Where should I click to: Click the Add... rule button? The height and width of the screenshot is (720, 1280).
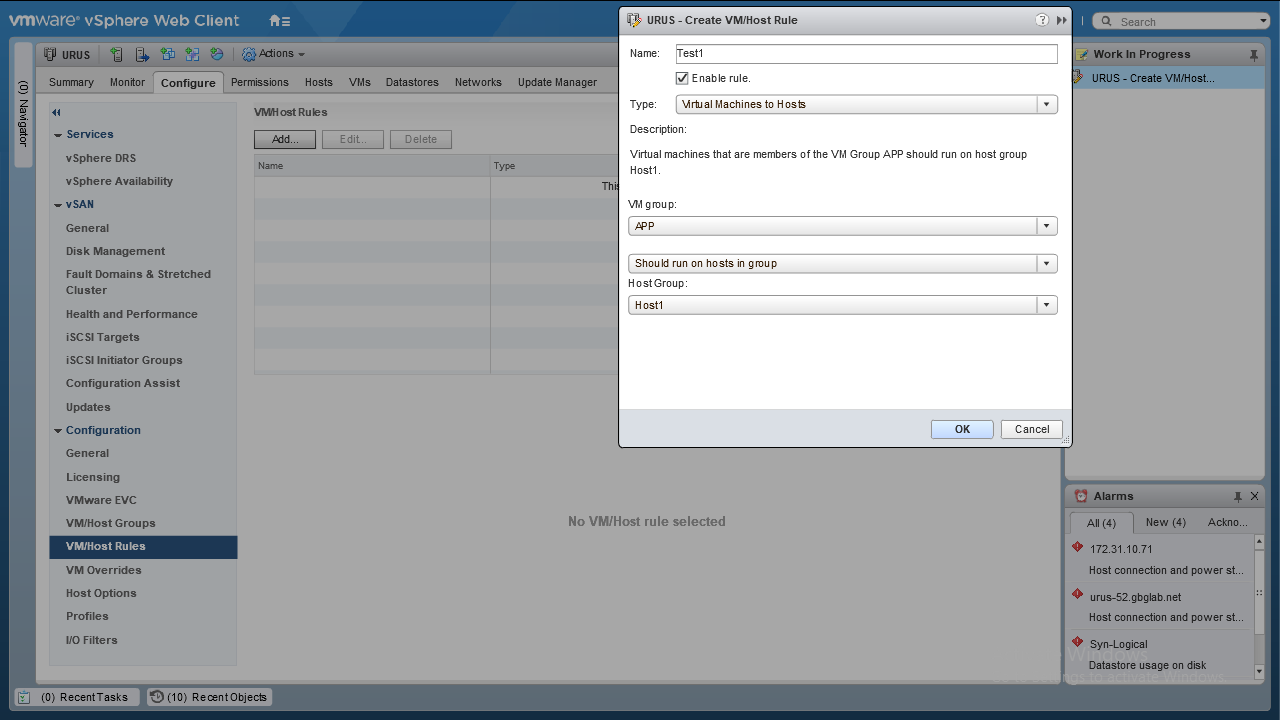[285, 140]
